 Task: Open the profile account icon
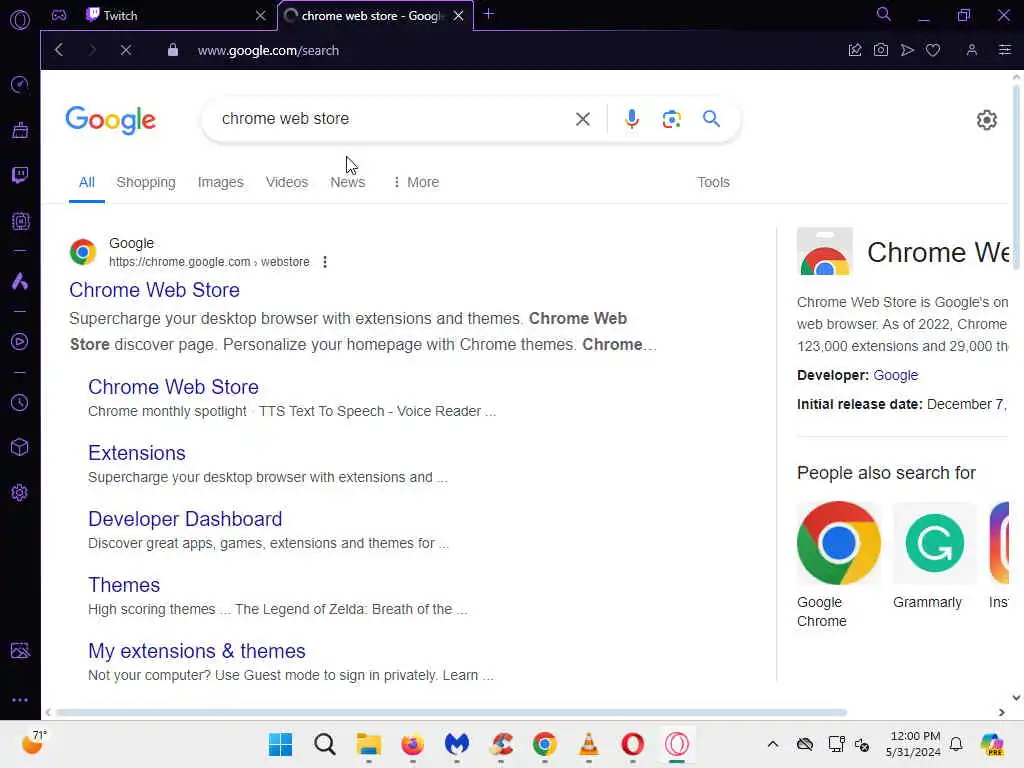pyautogui.click(x=972, y=50)
